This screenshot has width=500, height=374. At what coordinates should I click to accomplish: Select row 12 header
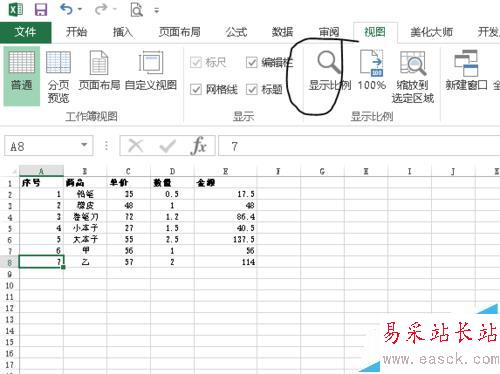(10, 308)
